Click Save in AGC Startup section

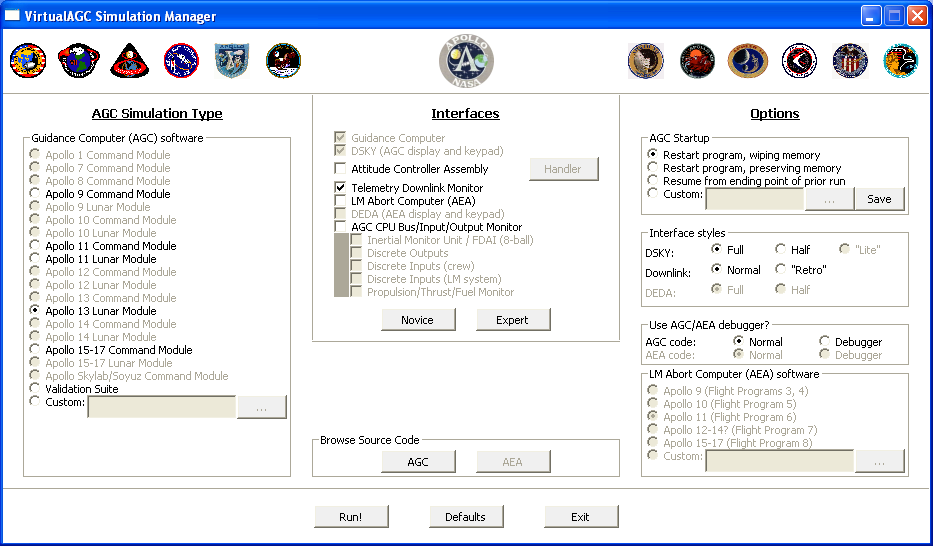point(879,199)
